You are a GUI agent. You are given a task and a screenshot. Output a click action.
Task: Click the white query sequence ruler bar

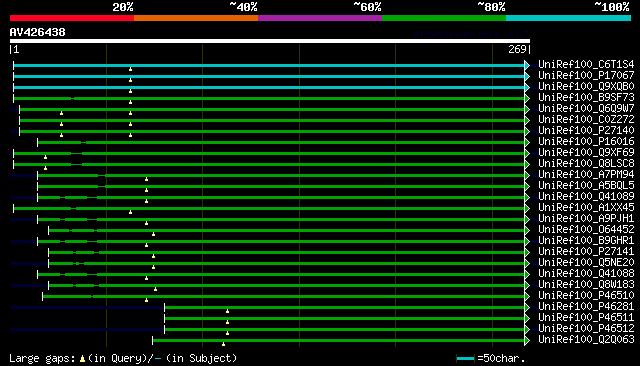click(x=270, y=41)
